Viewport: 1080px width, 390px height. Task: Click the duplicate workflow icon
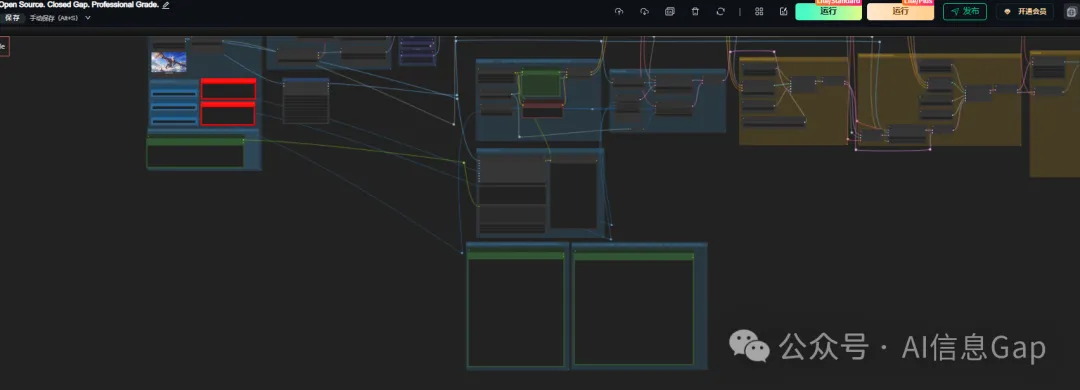(x=669, y=12)
